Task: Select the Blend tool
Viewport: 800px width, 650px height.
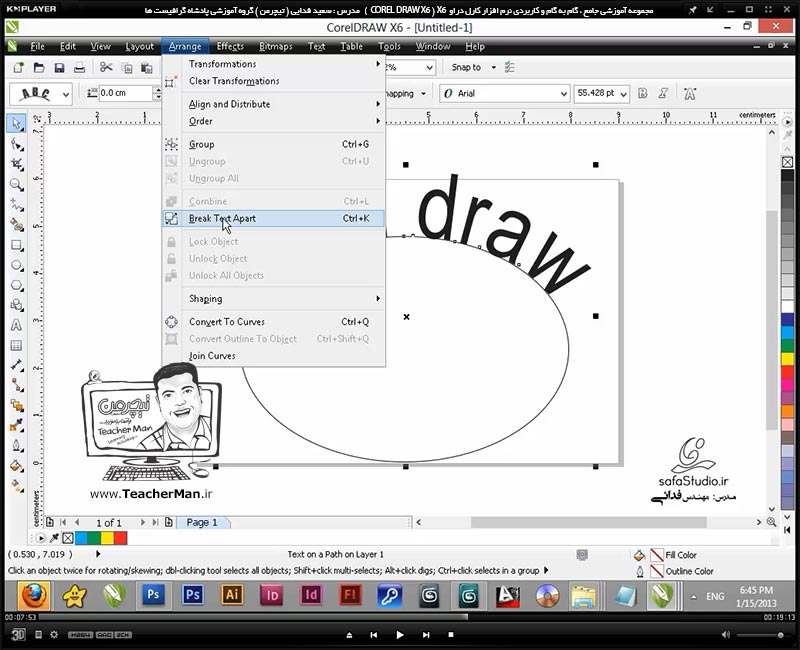Action: coord(16,406)
